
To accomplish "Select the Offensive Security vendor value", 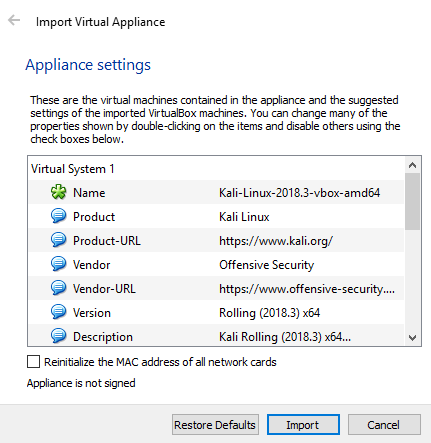I will point(266,265).
